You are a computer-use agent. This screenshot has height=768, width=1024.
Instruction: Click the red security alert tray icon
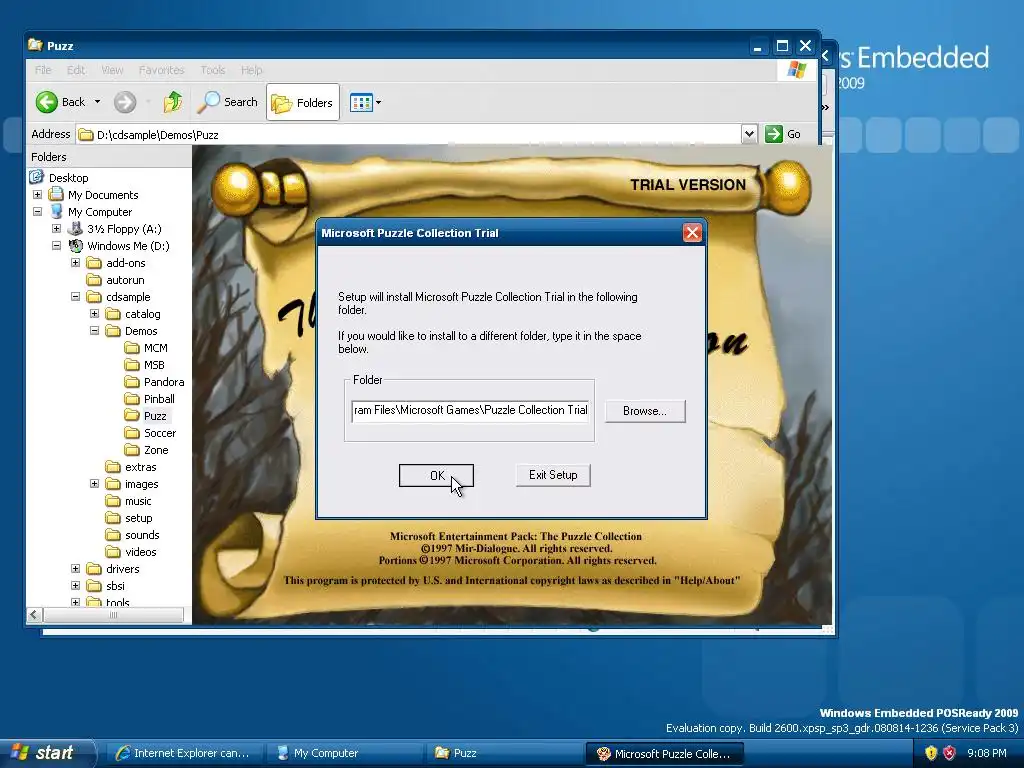[x=950, y=753]
